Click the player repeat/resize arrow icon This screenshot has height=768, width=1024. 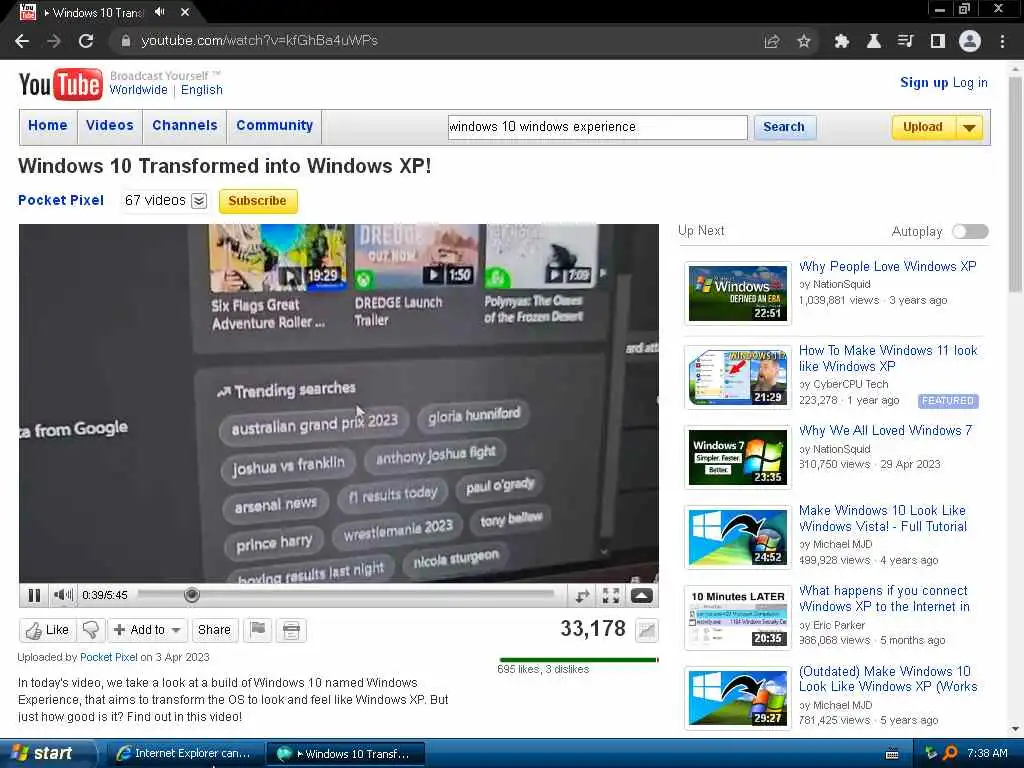[581, 595]
